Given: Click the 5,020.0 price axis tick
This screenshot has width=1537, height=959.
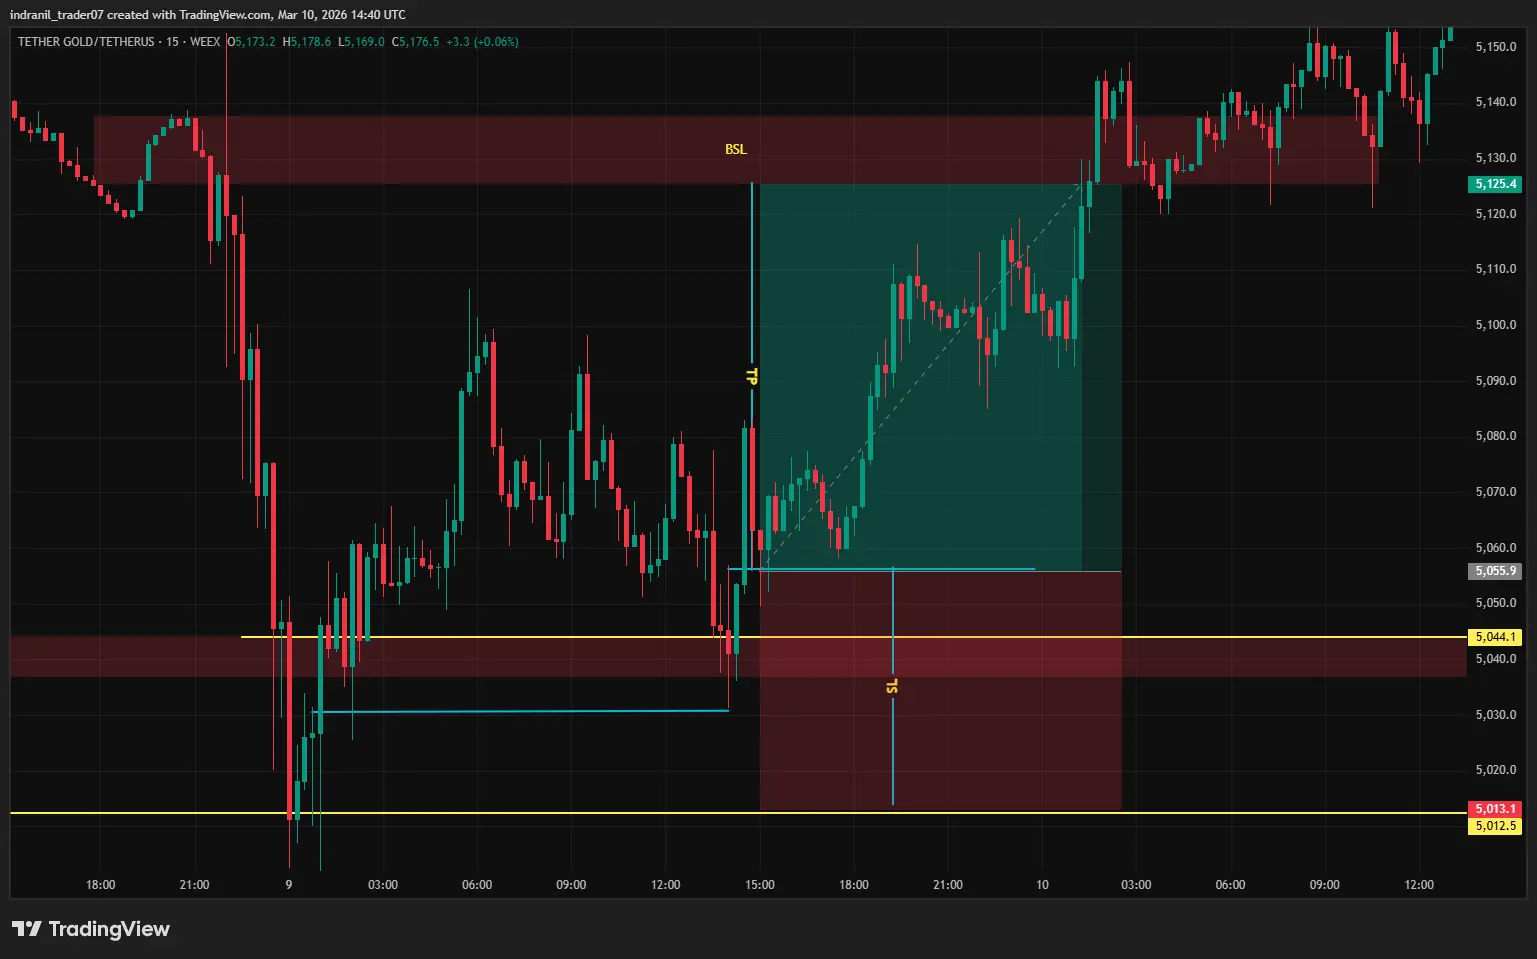Looking at the screenshot, I should click(1496, 770).
